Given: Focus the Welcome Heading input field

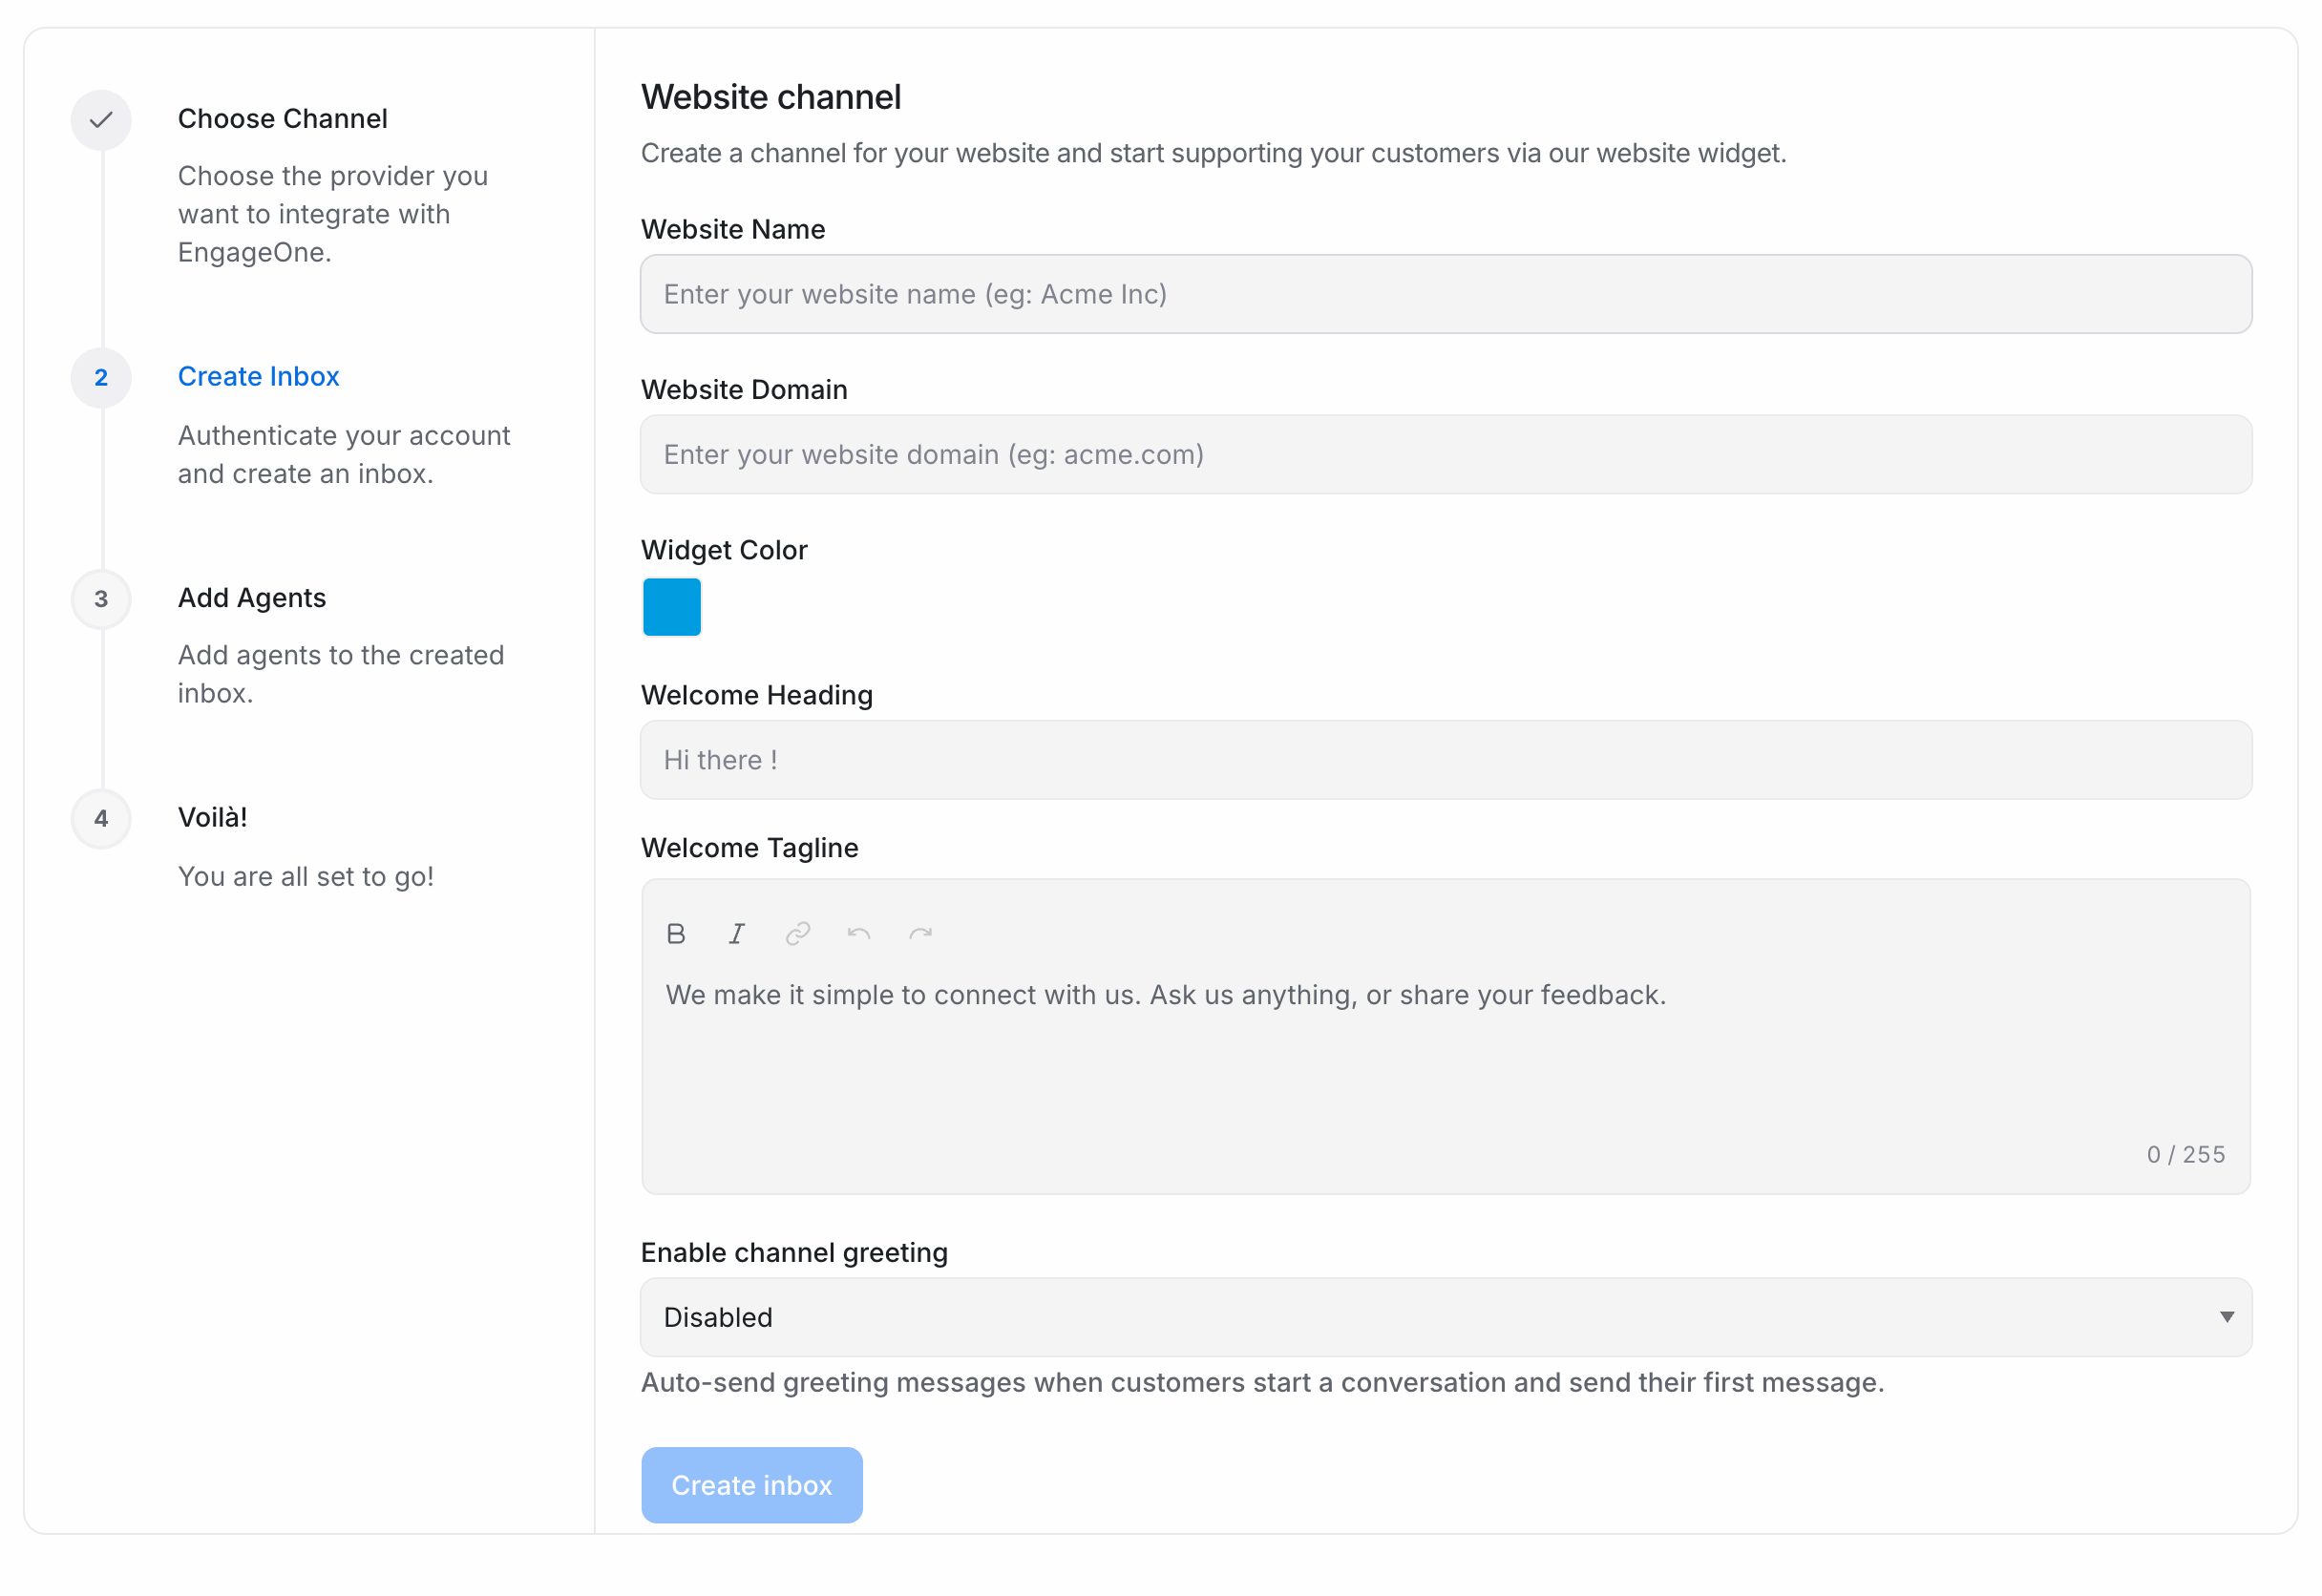Looking at the screenshot, I should 1445,760.
